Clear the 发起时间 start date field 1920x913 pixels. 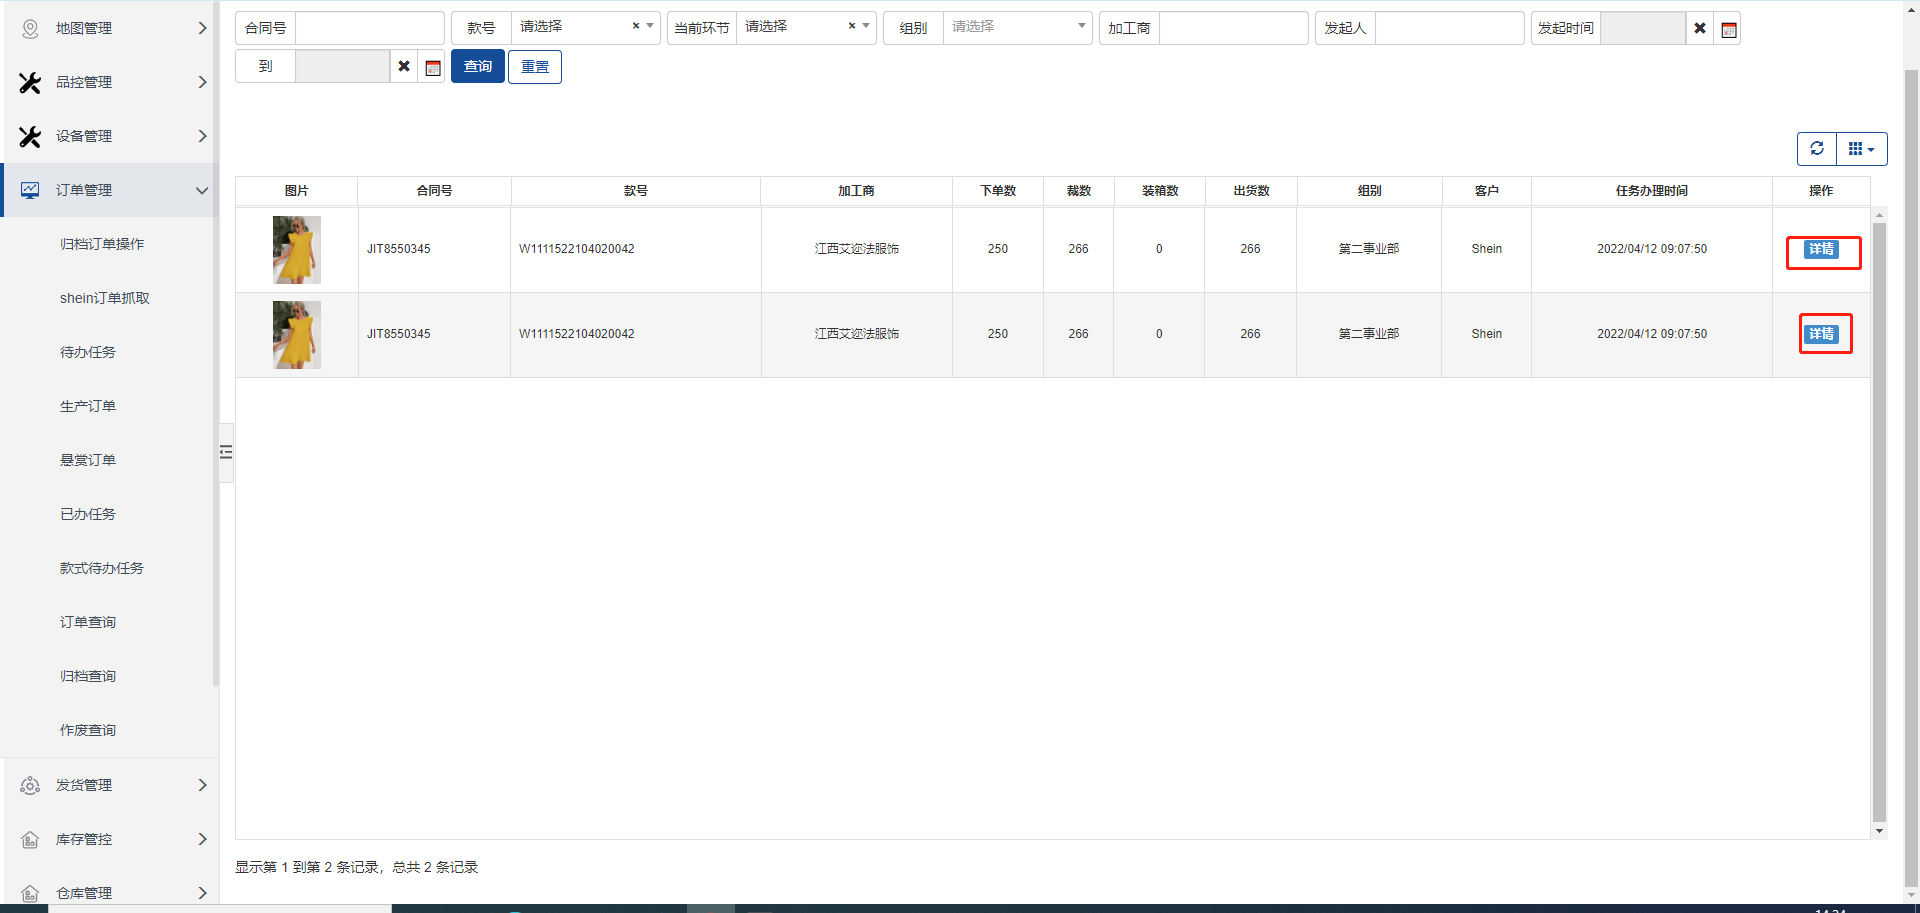(1699, 29)
